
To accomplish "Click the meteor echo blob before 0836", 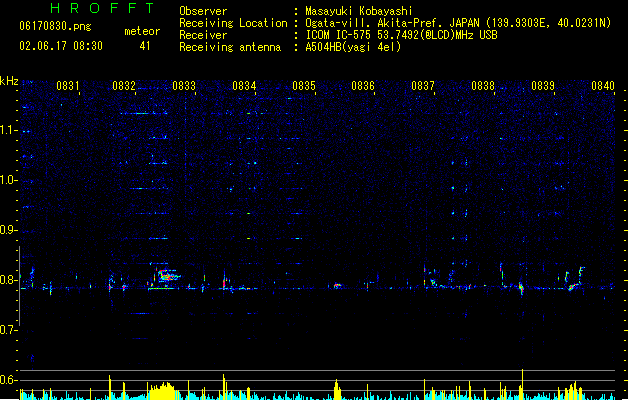I will coord(337,286).
